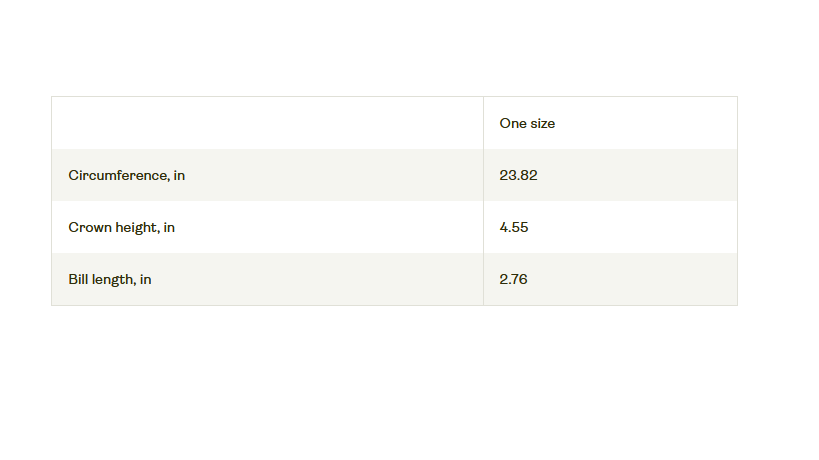Click the "One size" column header
The height and width of the screenshot is (460, 819).
coord(527,123)
